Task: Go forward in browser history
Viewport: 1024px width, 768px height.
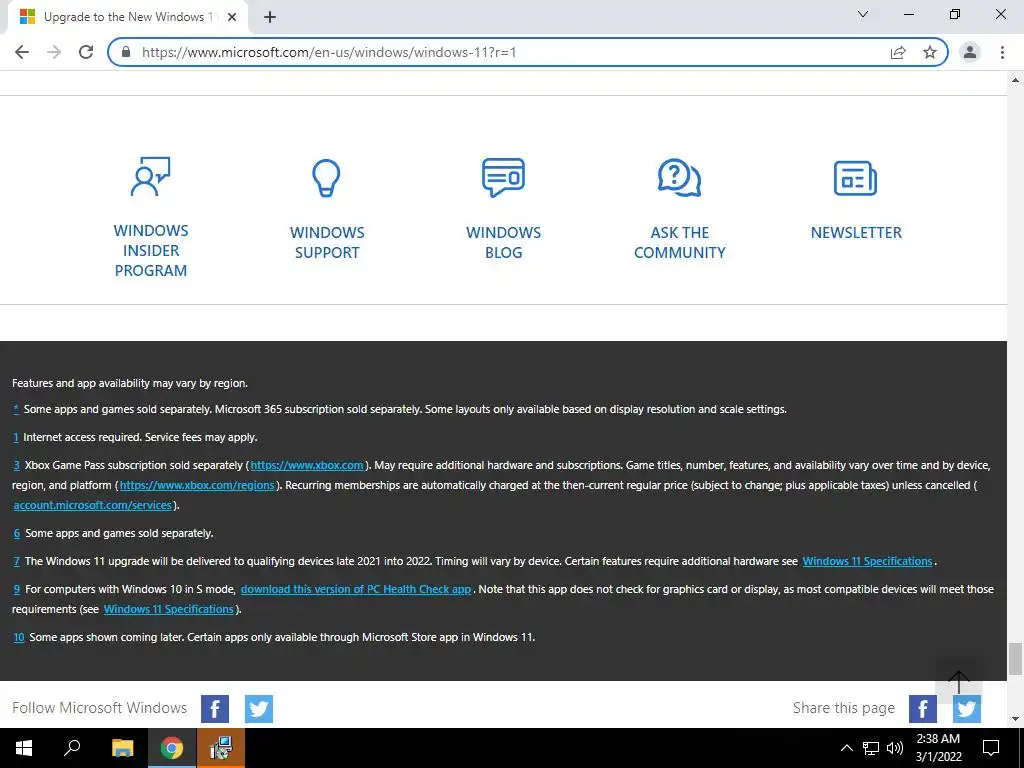Action: (x=54, y=52)
